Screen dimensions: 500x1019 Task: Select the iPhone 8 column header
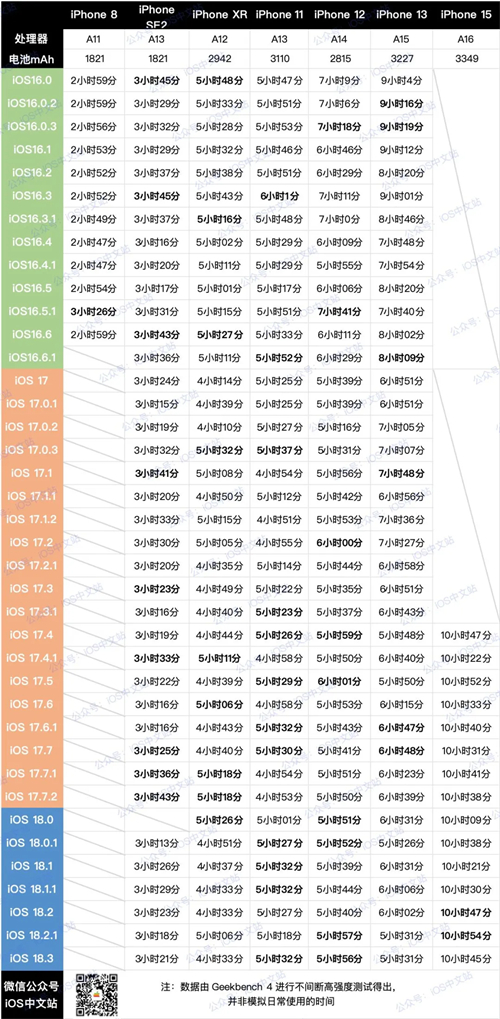(94, 14)
